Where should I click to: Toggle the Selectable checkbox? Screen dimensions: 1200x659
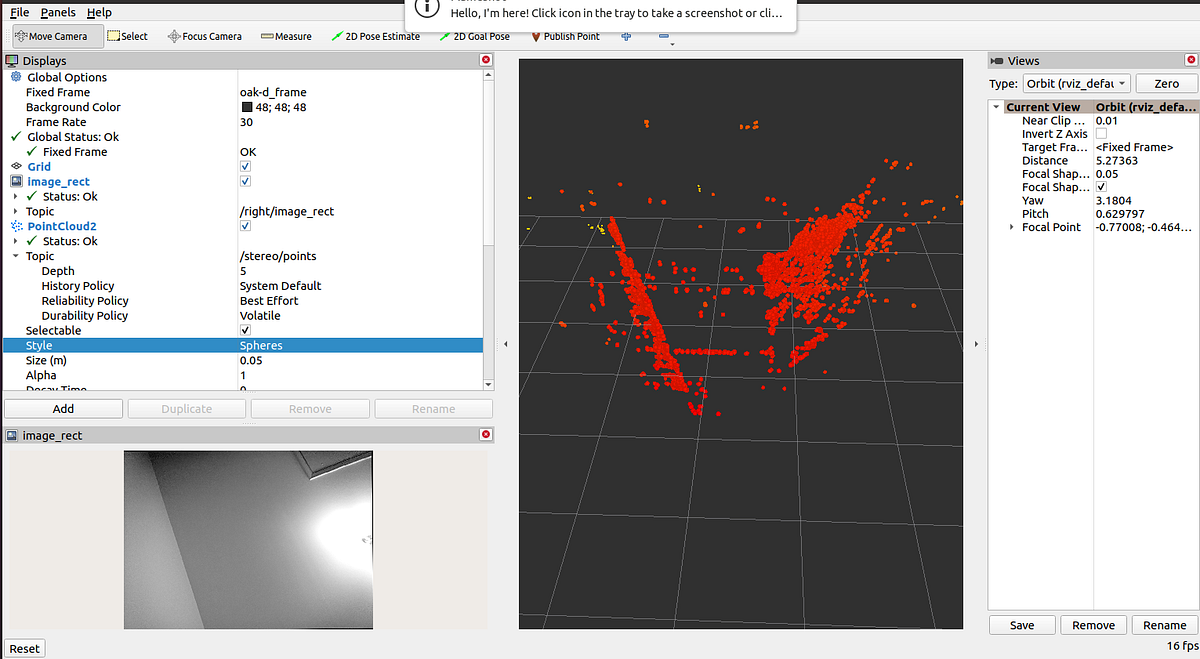pos(246,330)
